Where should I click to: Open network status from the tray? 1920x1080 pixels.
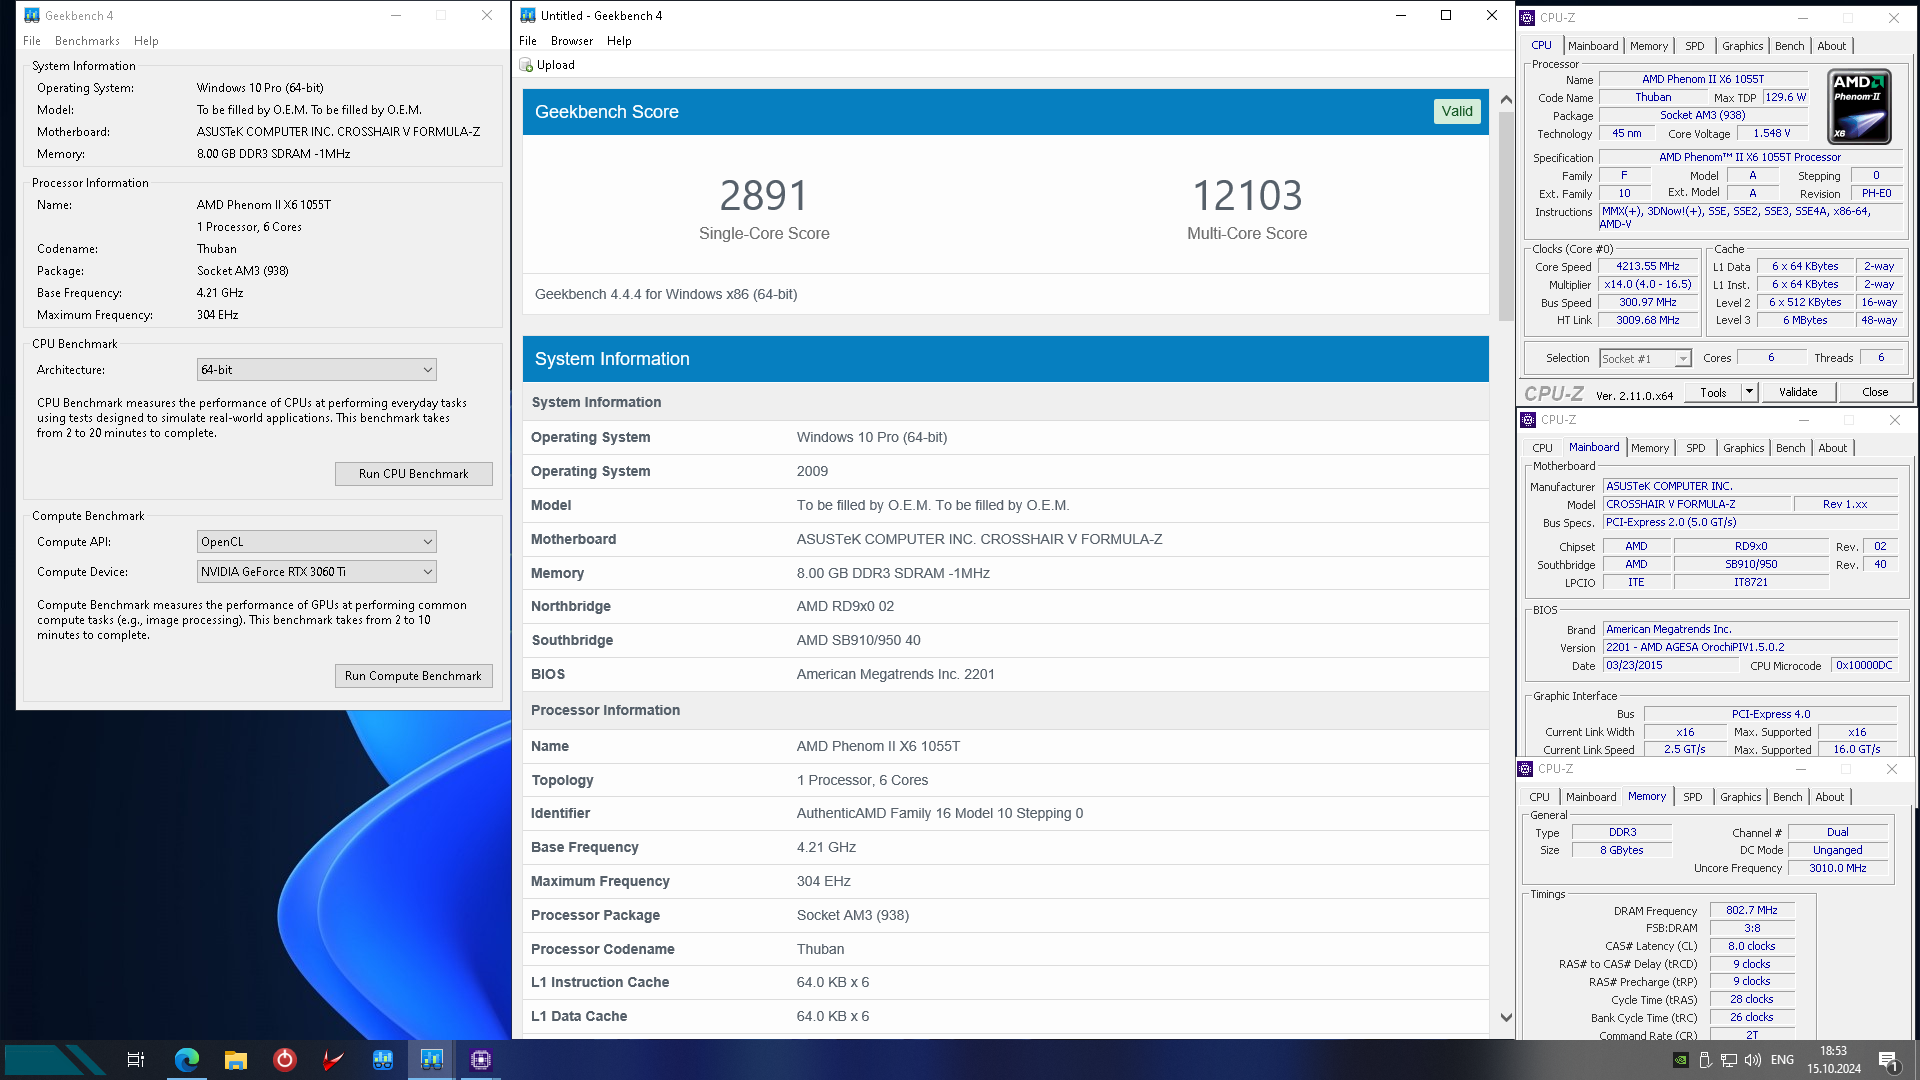[1729, 1060]
